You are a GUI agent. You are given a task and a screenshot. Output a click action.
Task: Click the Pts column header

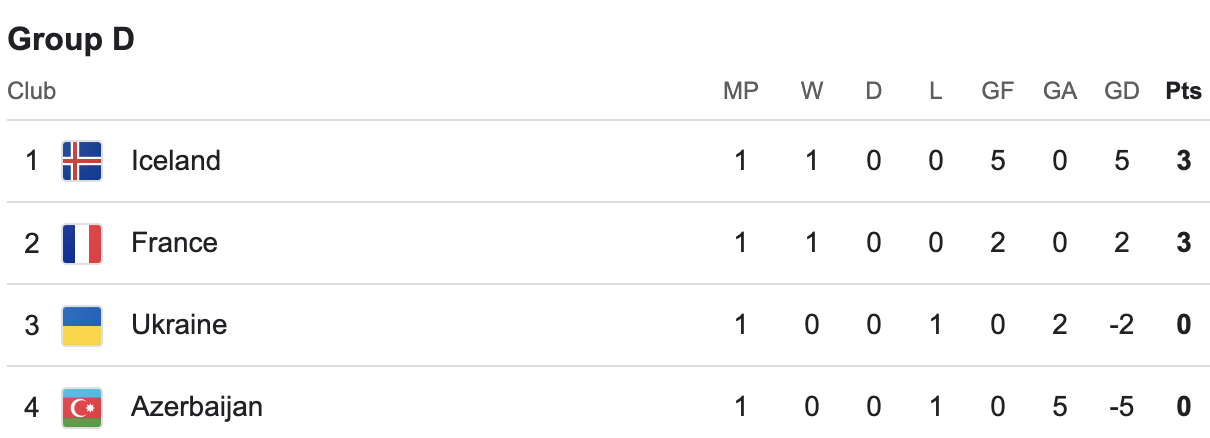click(1183, 91)
